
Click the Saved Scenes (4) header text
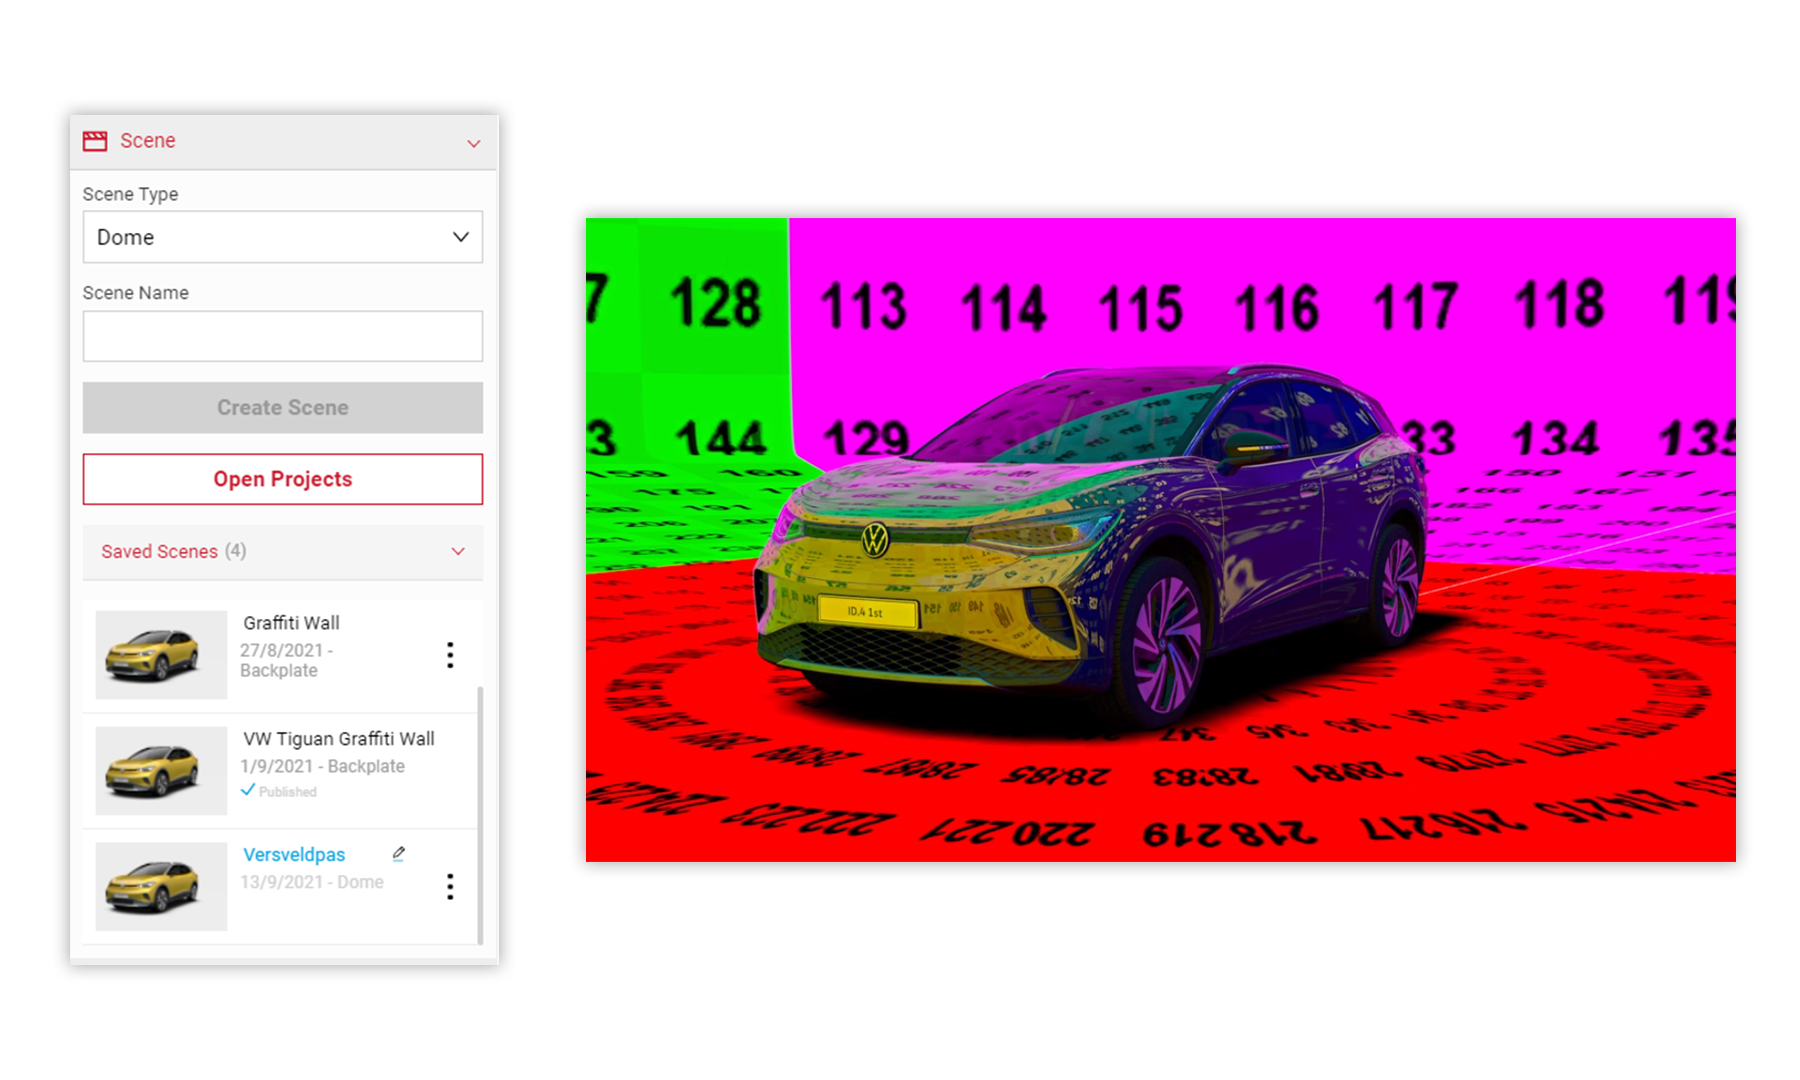pos(174,551)
